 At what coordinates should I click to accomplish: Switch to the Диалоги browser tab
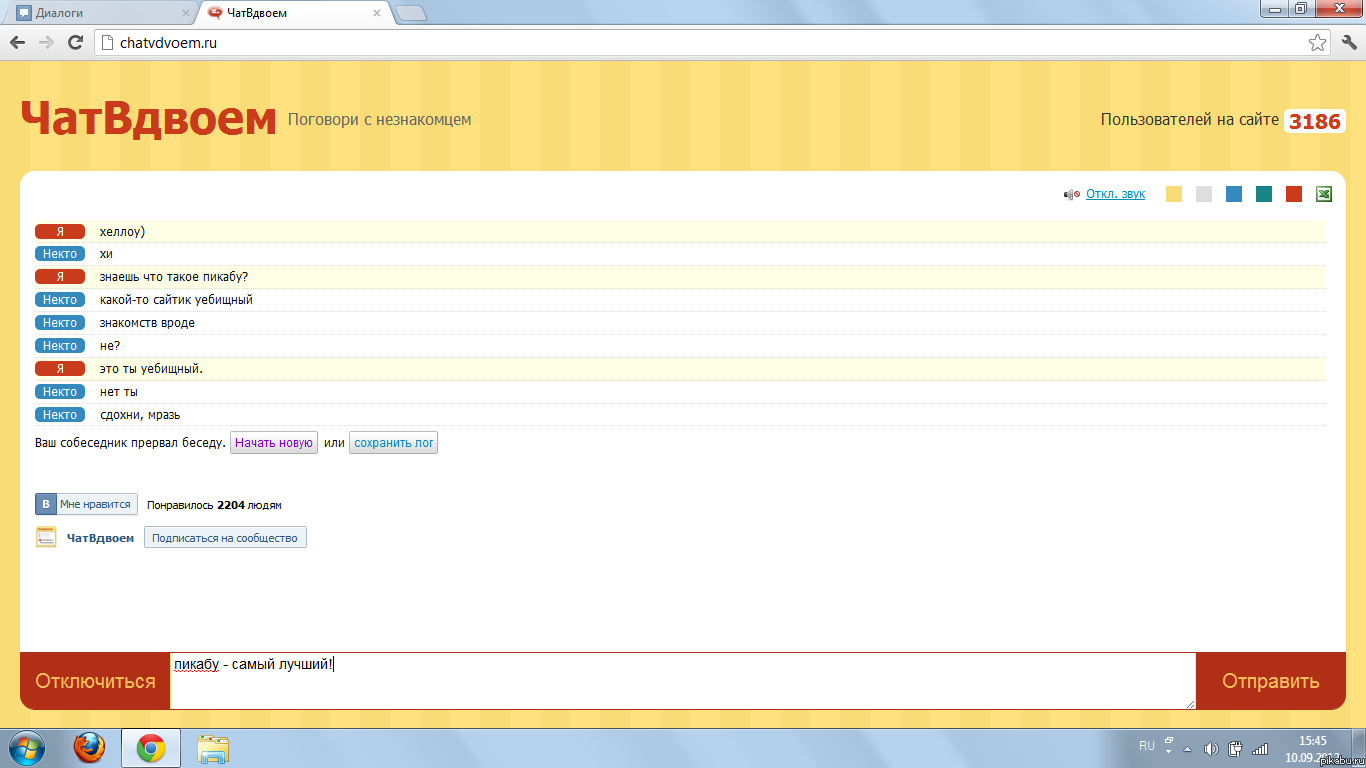pos(98,13)
